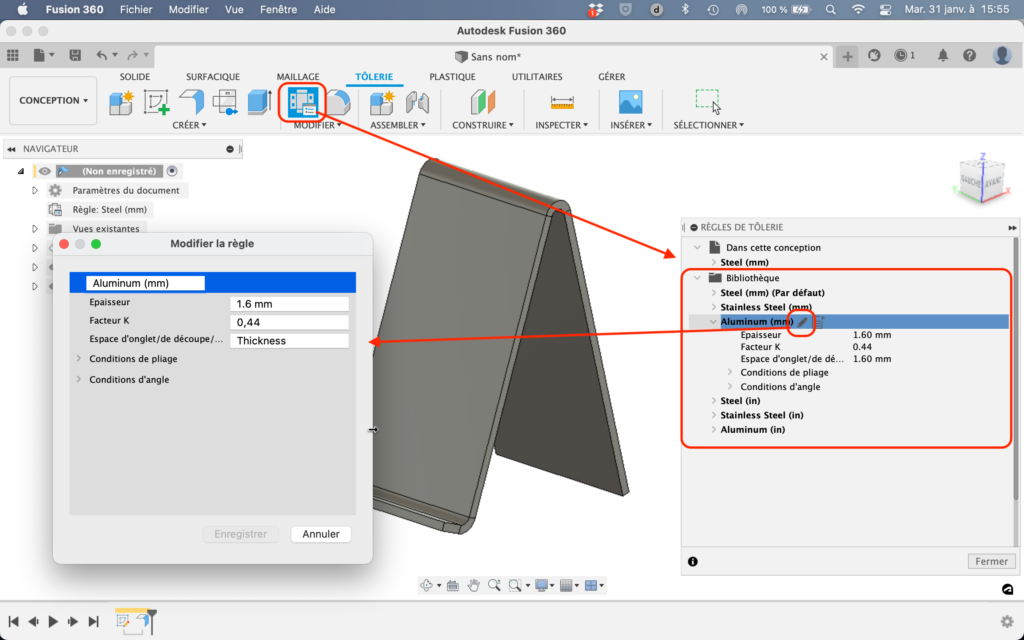Switch to the PLASTIQUE tab

point(452,76)
